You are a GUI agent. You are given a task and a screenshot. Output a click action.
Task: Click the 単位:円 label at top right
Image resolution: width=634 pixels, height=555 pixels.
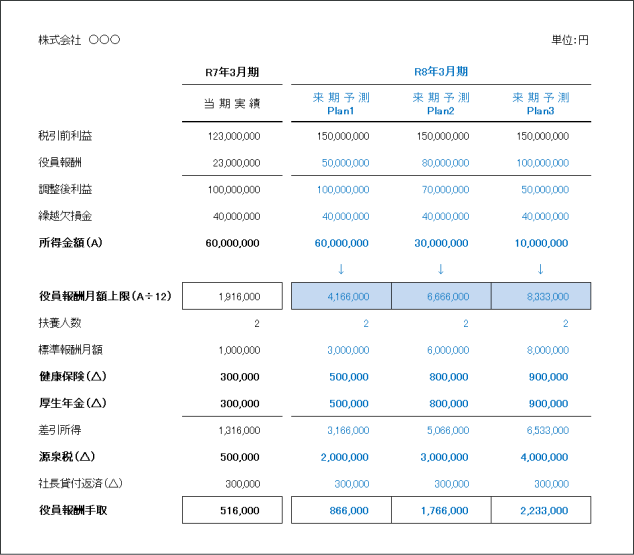click(x=570, y=40)
